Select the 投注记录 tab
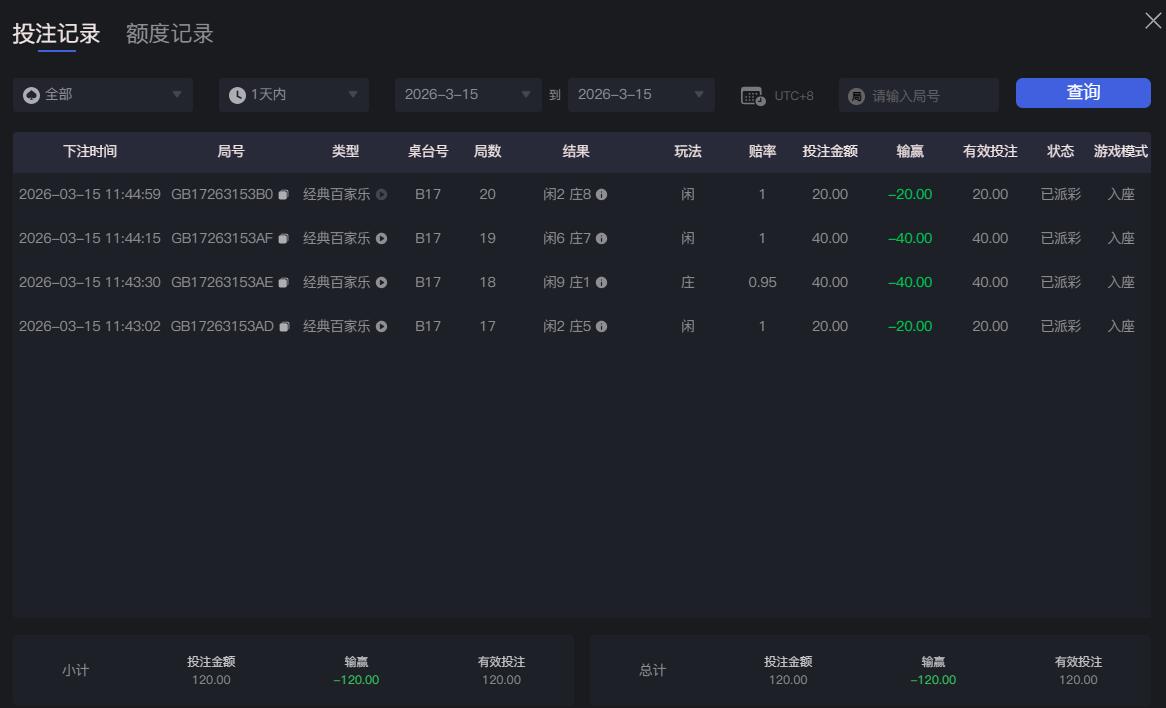Screen dimensions: 1166x708 55,33
